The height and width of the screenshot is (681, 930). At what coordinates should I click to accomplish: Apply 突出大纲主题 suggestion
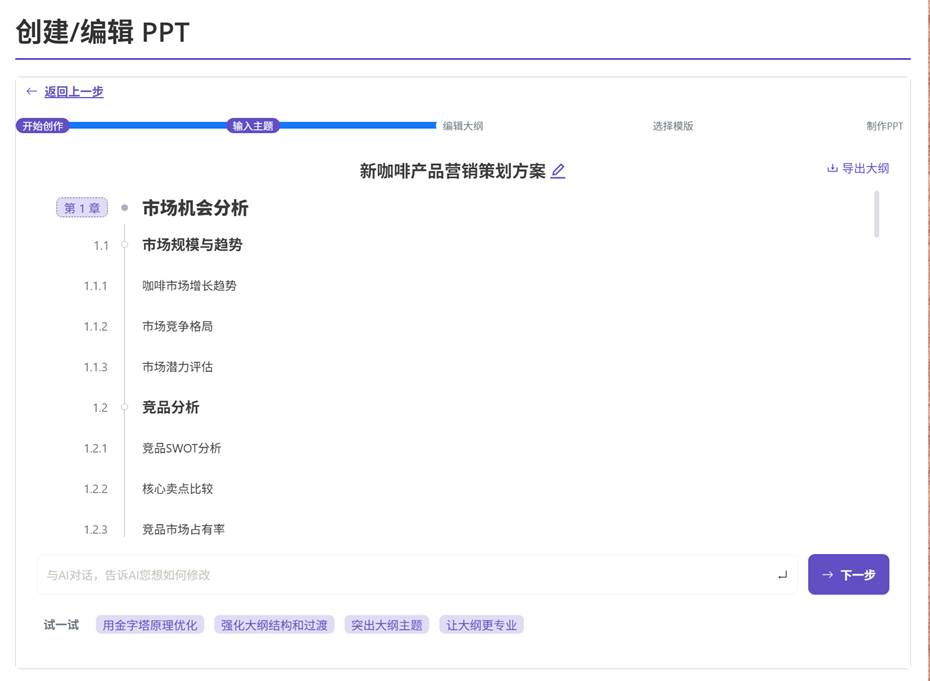tap(386, 624)
